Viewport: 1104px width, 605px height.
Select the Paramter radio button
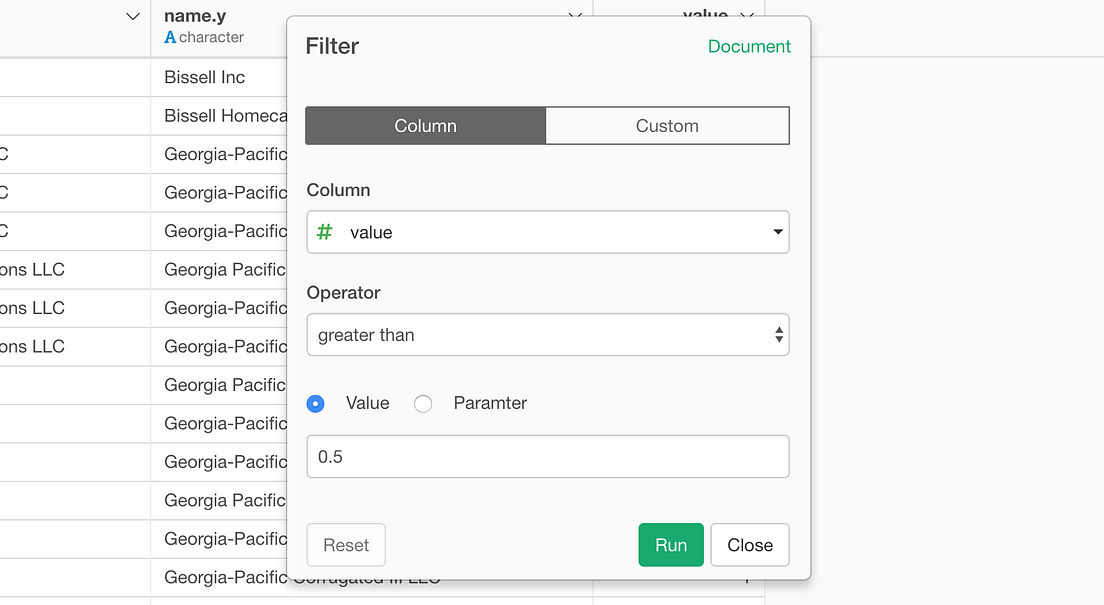tap(422, 403)
